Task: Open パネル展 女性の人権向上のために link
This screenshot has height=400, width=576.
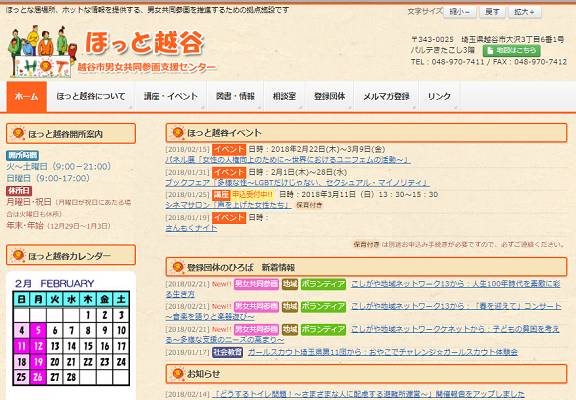Action: 288,160
